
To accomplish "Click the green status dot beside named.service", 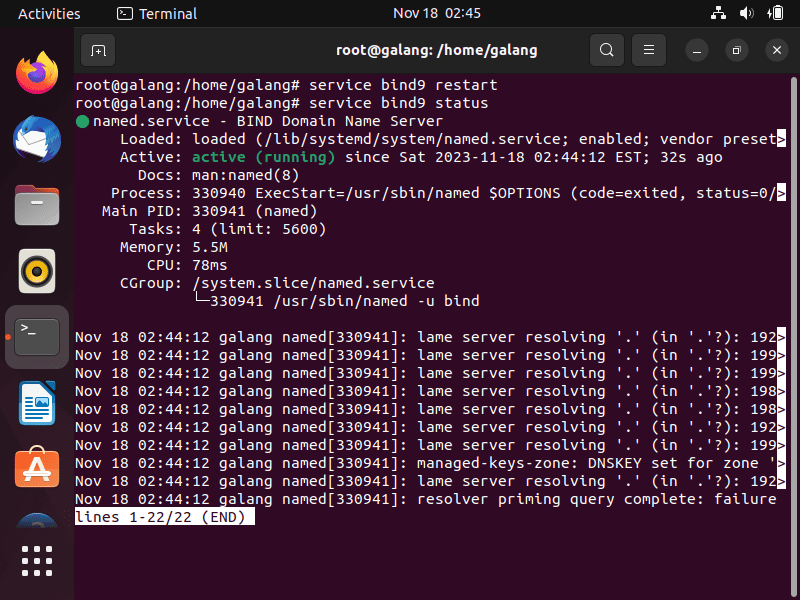I will [82, 121].
